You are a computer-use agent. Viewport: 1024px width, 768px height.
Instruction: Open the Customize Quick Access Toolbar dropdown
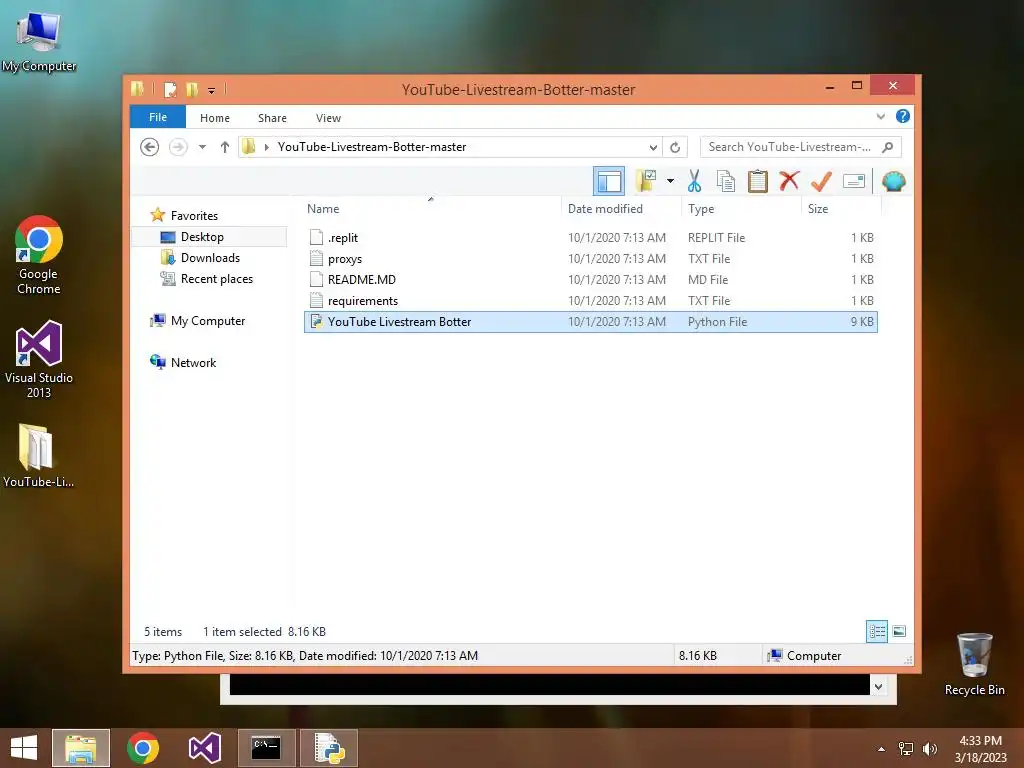pos(212,91)
